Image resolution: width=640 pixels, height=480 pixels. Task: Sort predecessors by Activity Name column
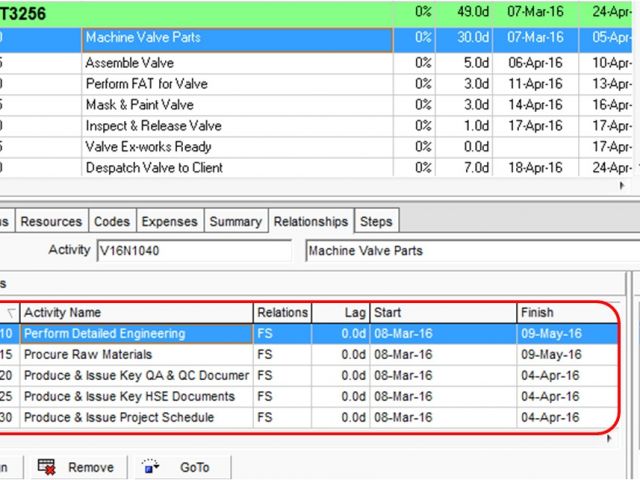coord(136,313)
